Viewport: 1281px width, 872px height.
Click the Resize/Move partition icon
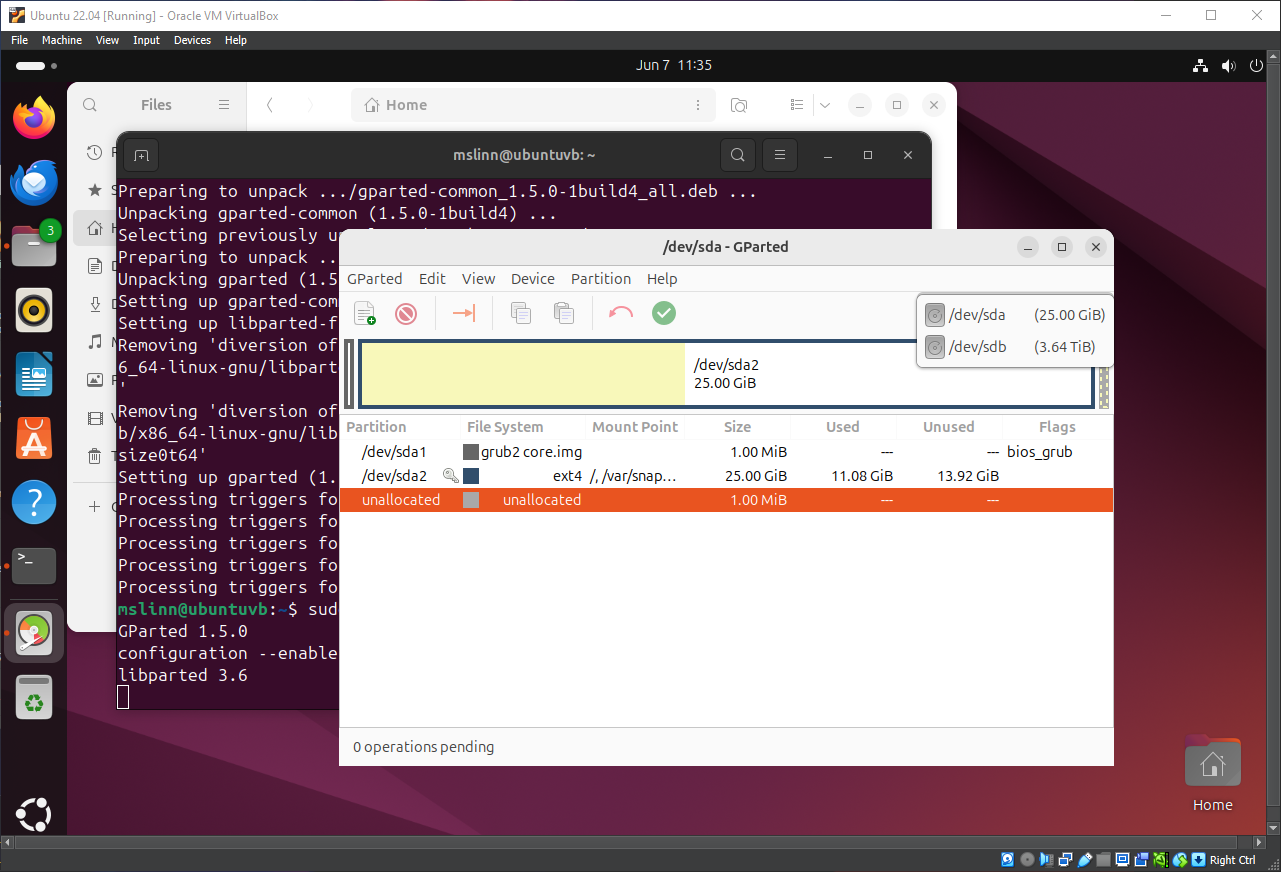tap(463, 314)
